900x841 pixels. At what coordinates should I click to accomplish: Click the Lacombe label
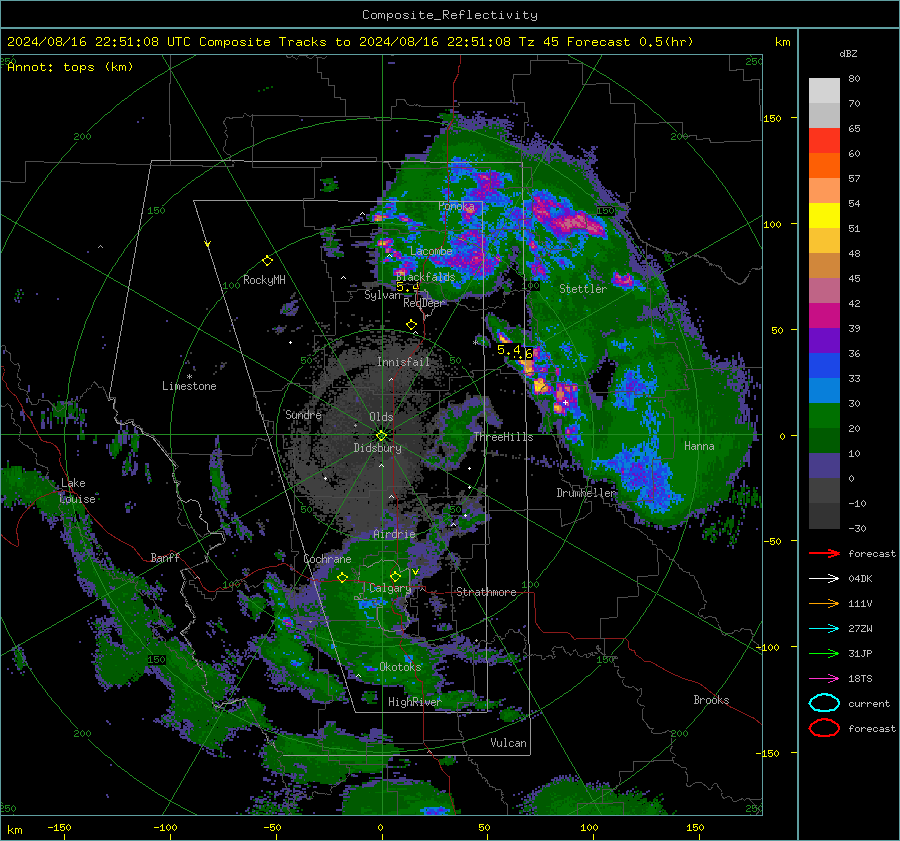(x=431, y=251)
